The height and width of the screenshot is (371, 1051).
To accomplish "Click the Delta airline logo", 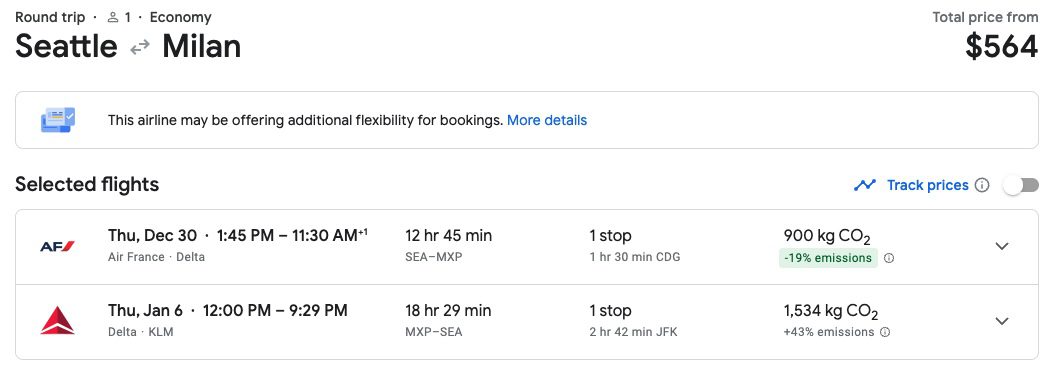I will [x=57, y=321].
